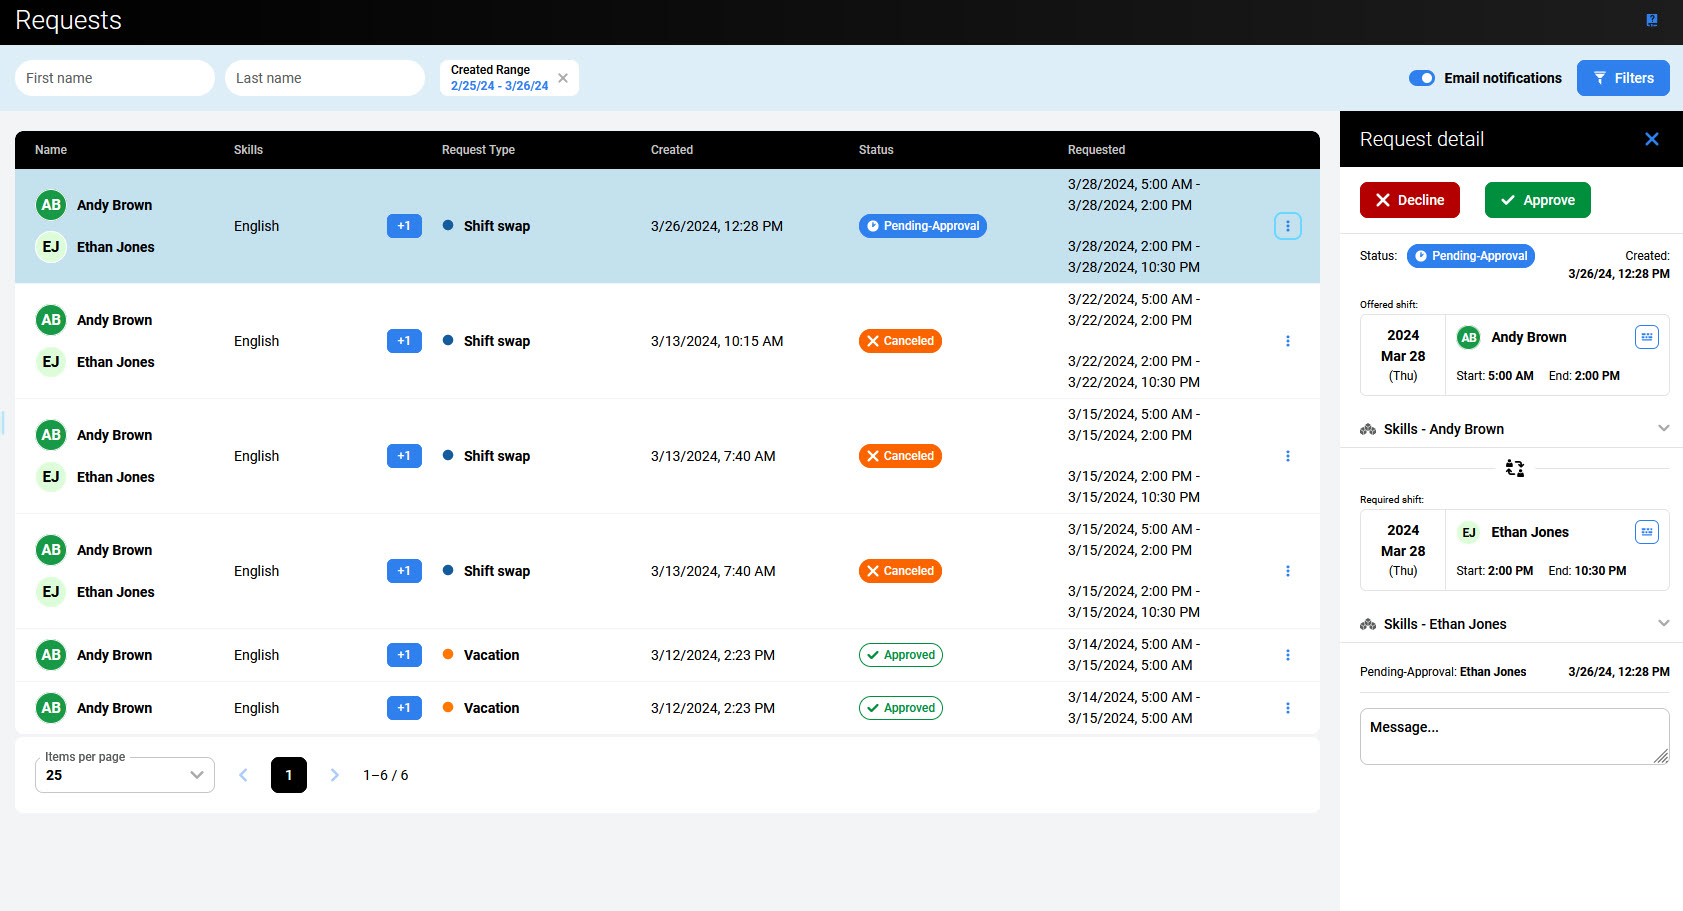Click AB avatar in offered shift card
The image size is (1683, 911).
1469,337
